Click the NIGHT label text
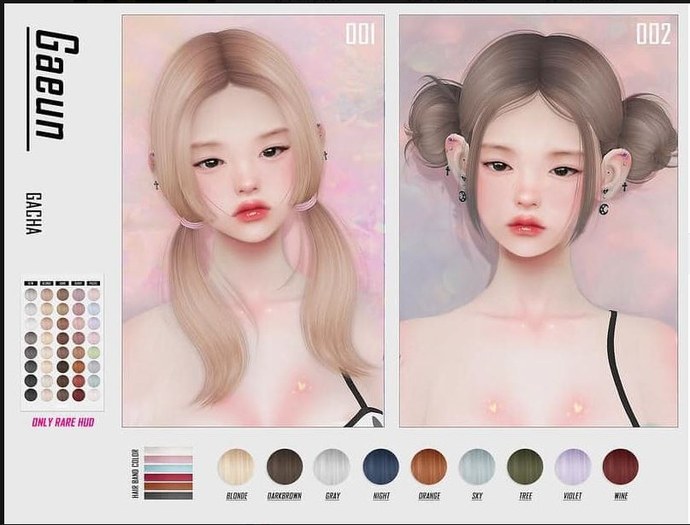This screenshot has height=525, width=690. point(381,496)
